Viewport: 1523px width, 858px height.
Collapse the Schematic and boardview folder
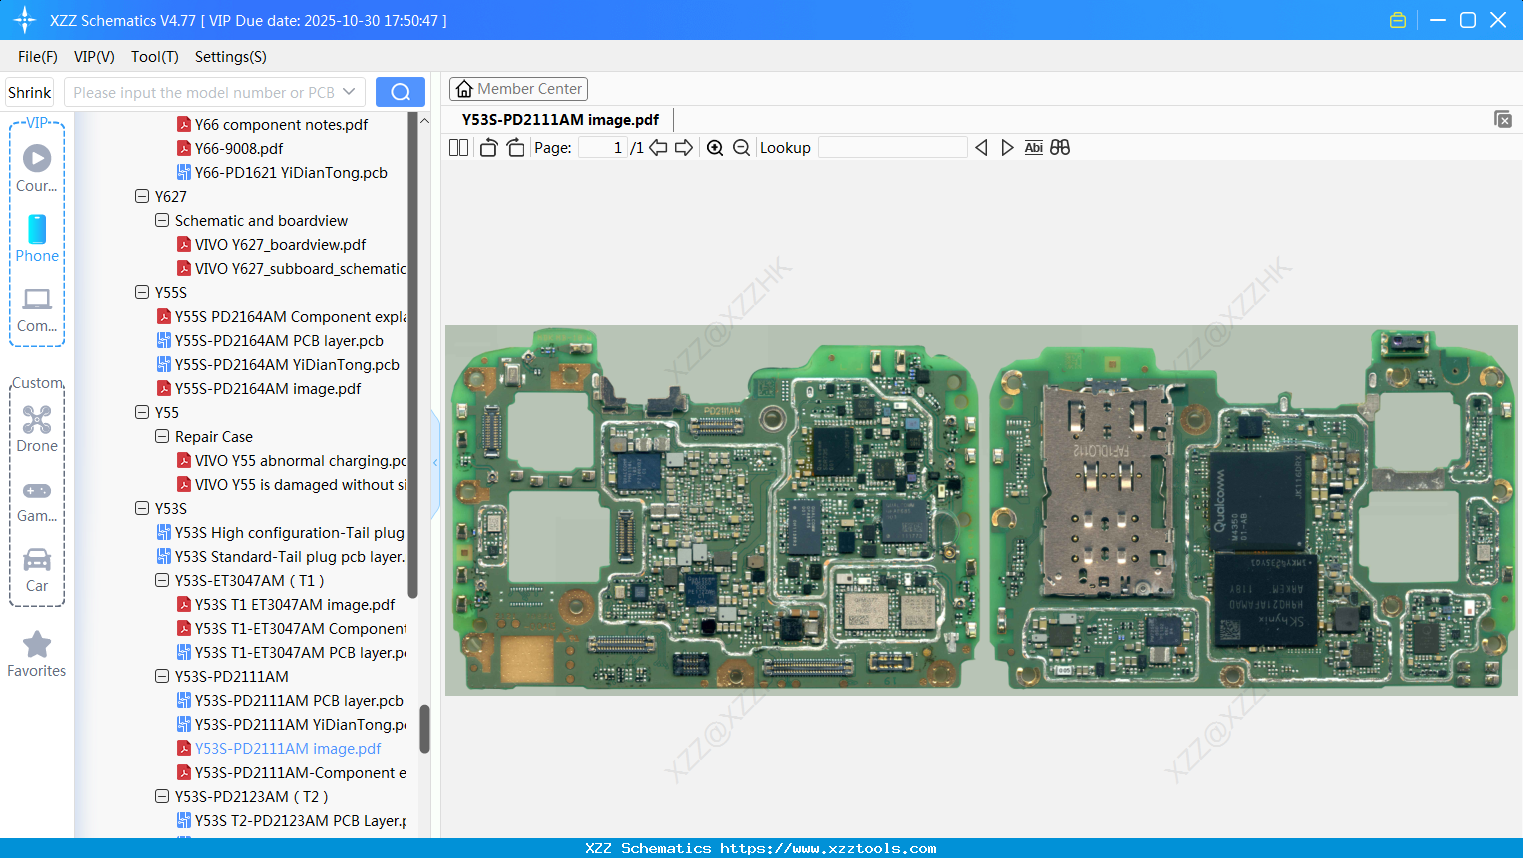coord(162,220)
